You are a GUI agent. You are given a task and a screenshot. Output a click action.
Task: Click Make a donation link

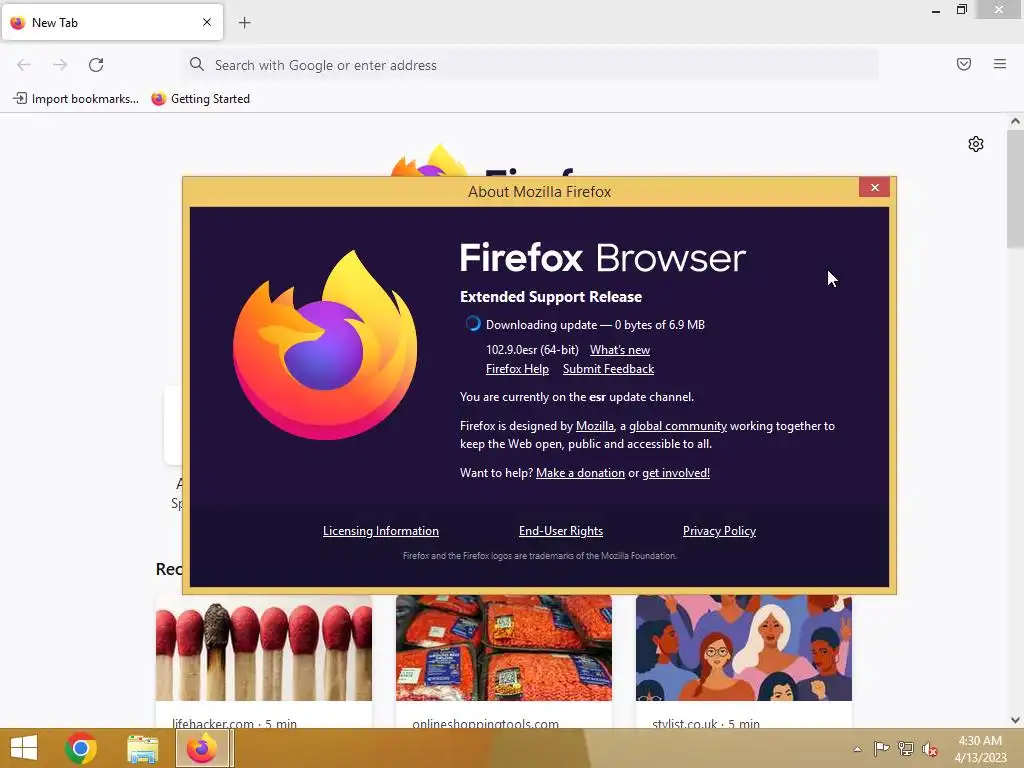[x=580, y=473]
